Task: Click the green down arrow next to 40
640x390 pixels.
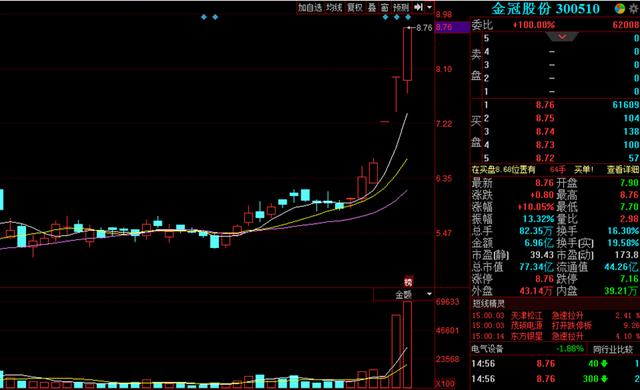Action: [604, 363]
